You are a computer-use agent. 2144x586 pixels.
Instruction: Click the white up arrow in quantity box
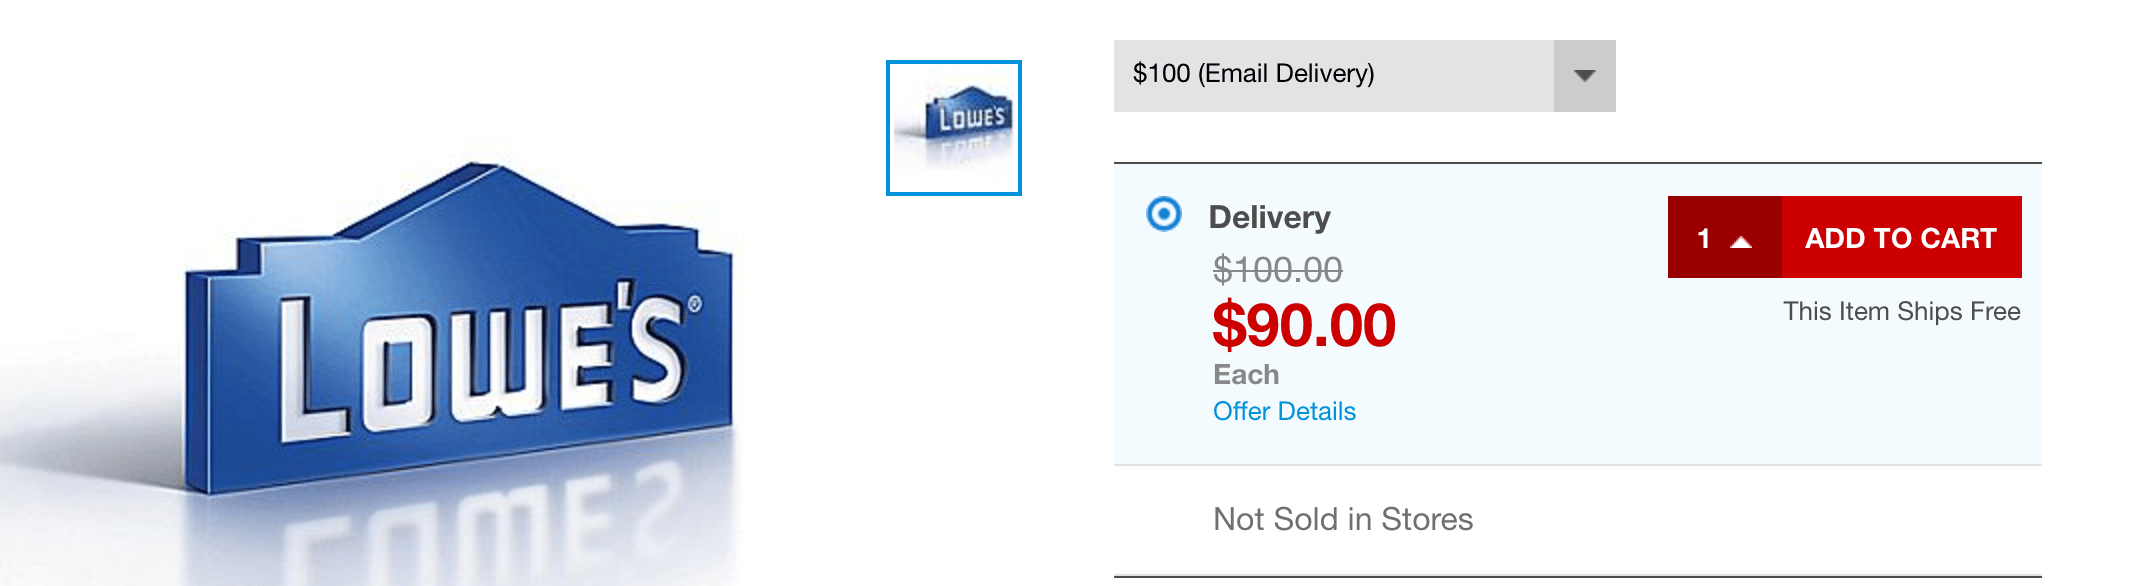click(x=1741, y=242)
